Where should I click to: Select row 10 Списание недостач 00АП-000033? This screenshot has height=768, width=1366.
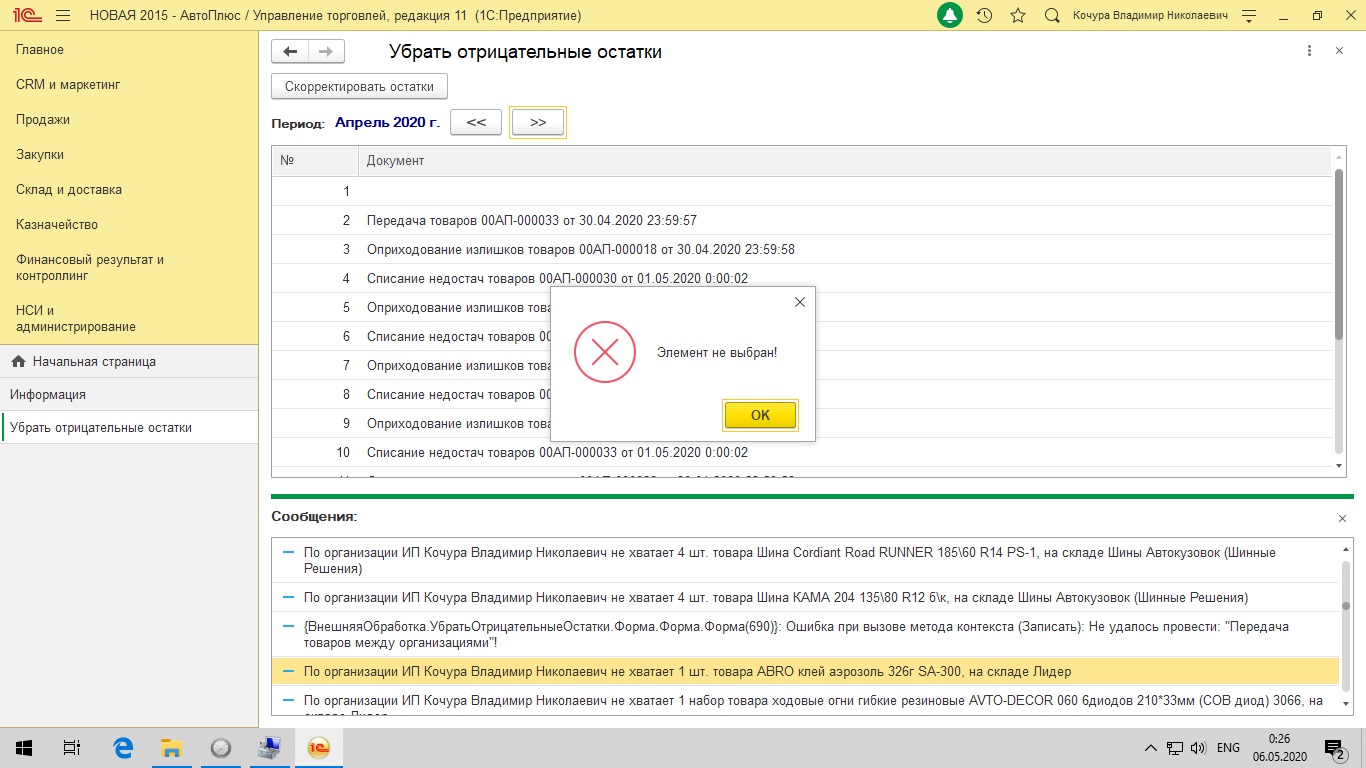(x=802, y=452)
